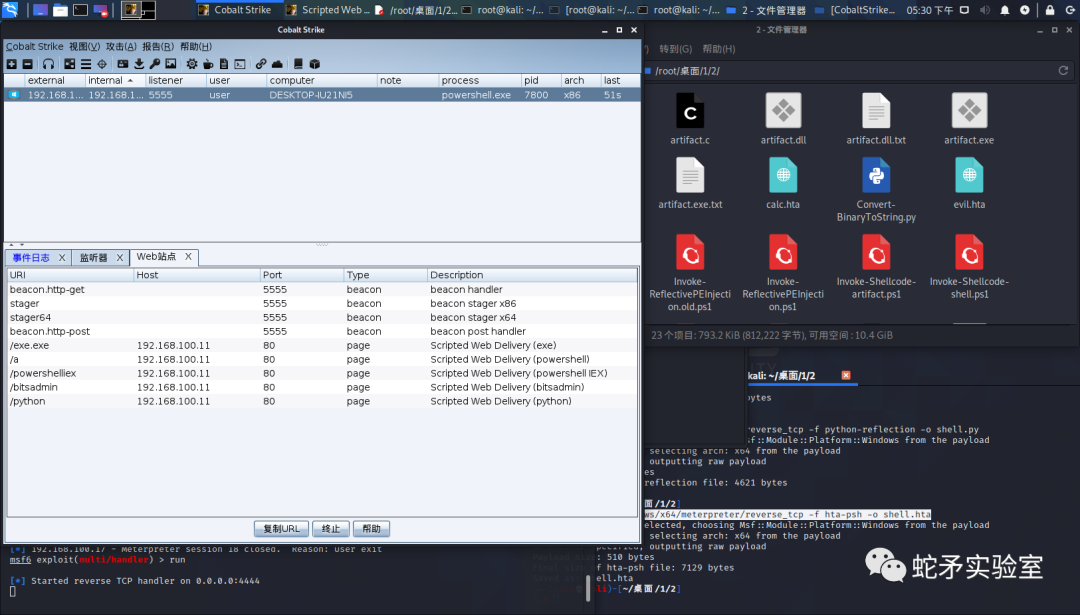Click the 复制URL button

(x=281, y=529)
